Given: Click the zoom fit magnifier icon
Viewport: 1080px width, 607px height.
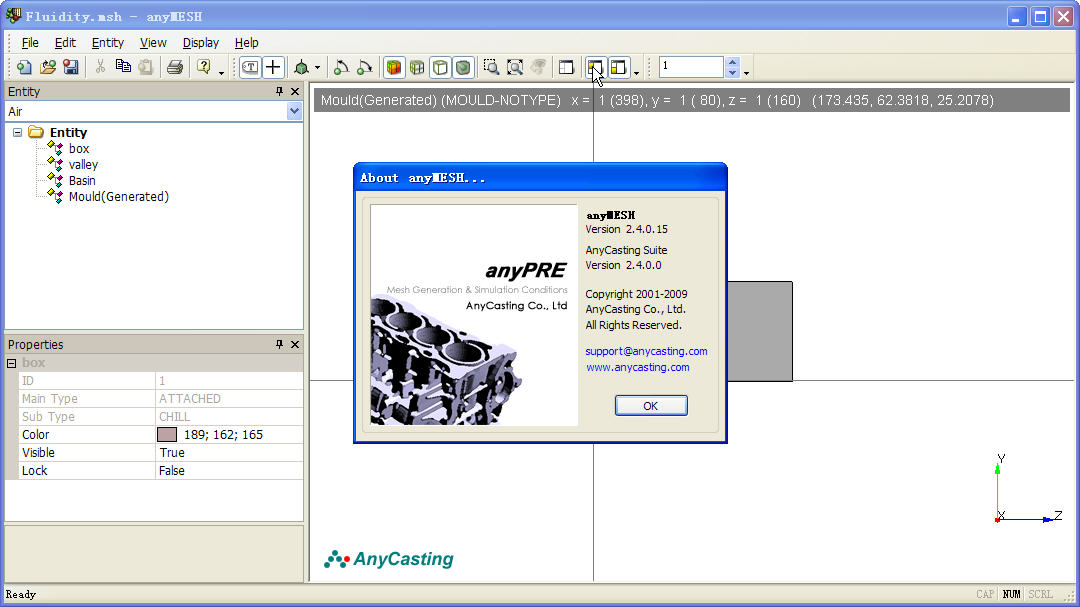Looking at the screenshot, I should (515, 67).
